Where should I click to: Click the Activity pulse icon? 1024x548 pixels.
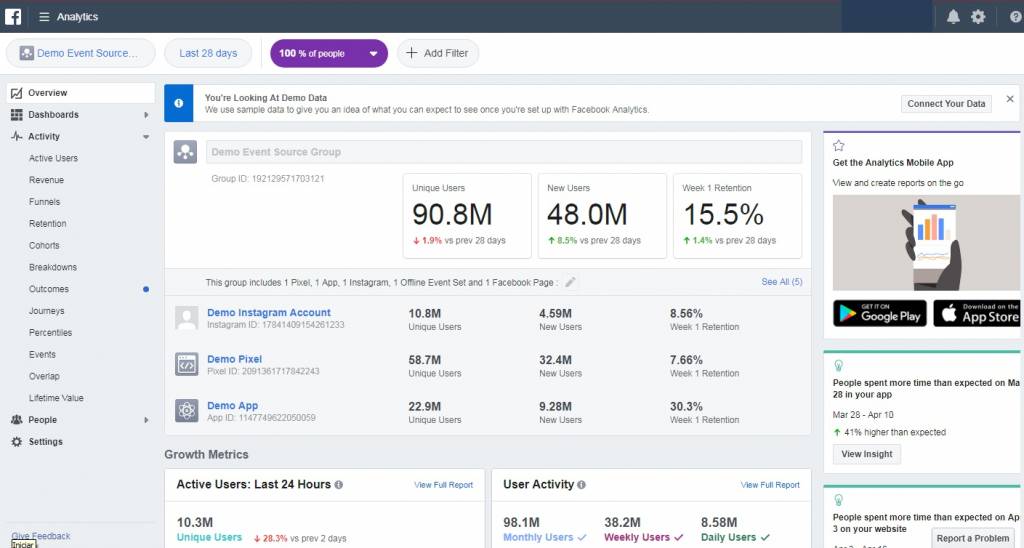[x=17, y=137]
